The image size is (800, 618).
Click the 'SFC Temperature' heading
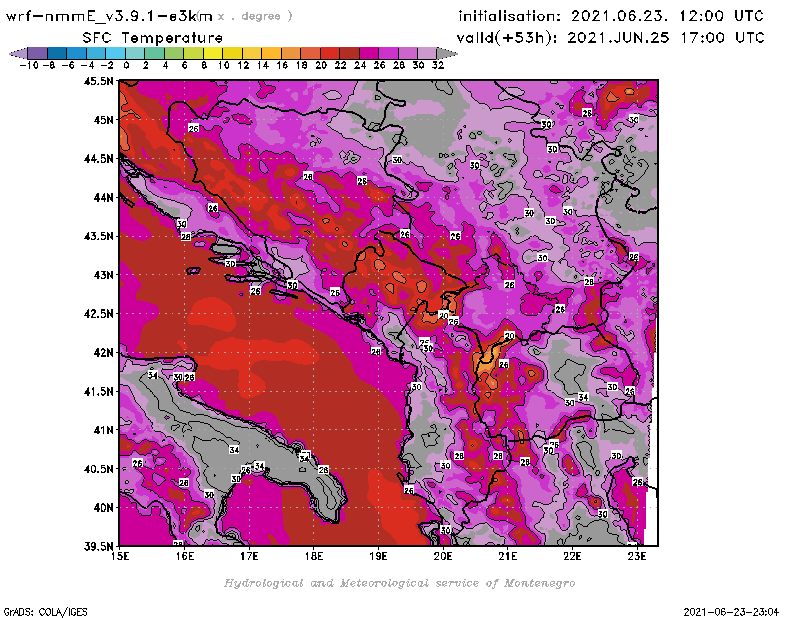point(153,38)
